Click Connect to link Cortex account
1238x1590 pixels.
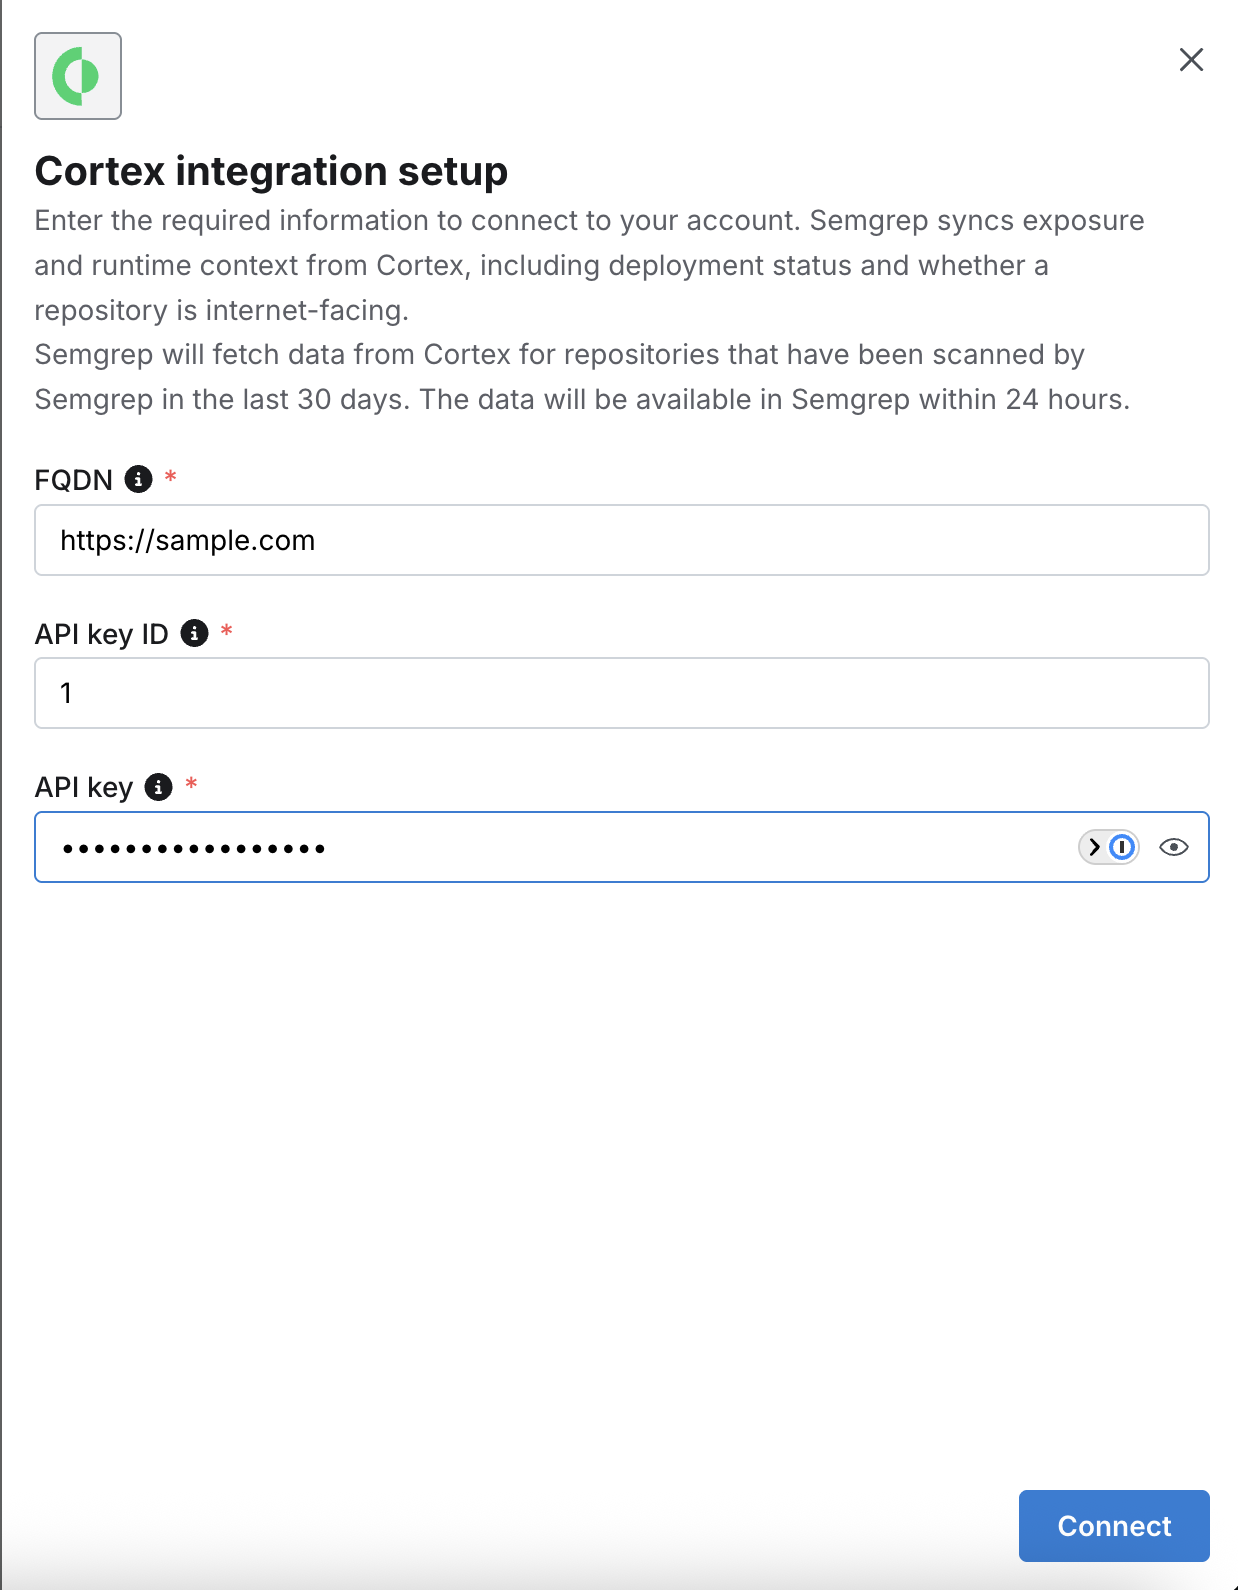tap(1114, 1526)
